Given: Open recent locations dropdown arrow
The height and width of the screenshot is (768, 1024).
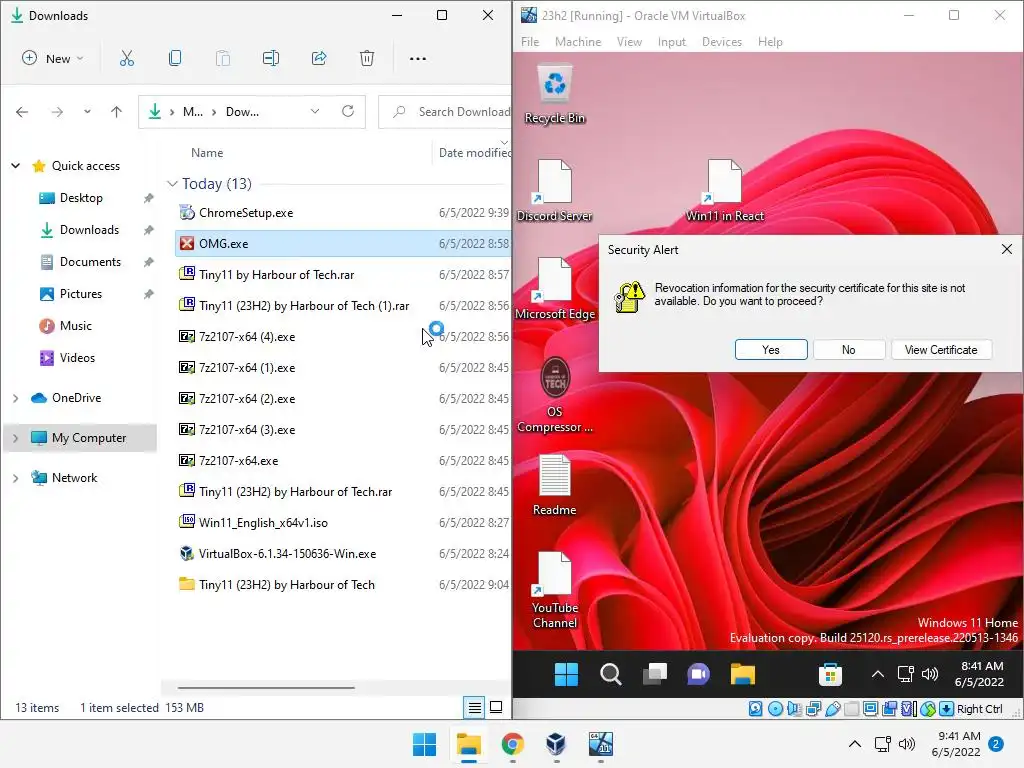Looking at the screenshot, I should [x=87, y=112].
